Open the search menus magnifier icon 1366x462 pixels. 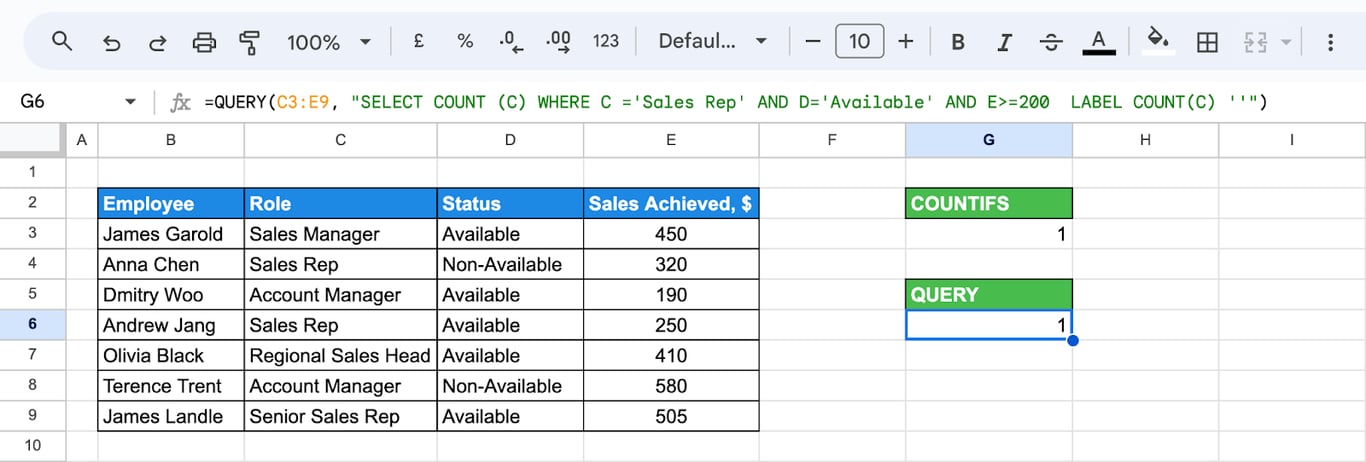pyautogui.click(x=62, y=42)
